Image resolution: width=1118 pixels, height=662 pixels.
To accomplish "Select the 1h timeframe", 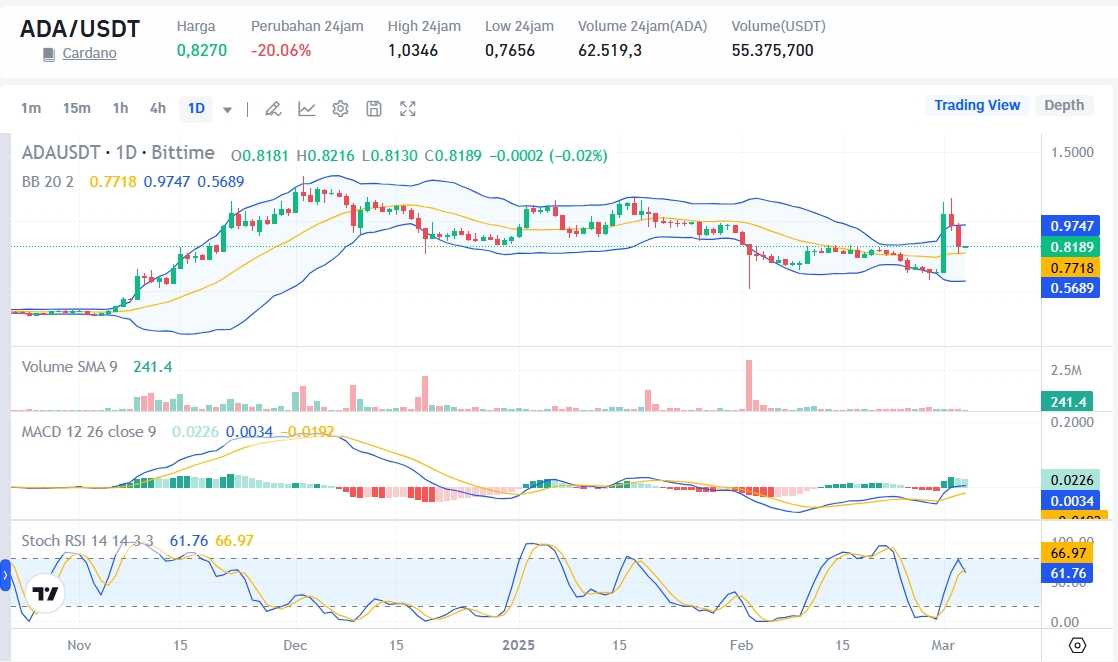I will [120, 108].
